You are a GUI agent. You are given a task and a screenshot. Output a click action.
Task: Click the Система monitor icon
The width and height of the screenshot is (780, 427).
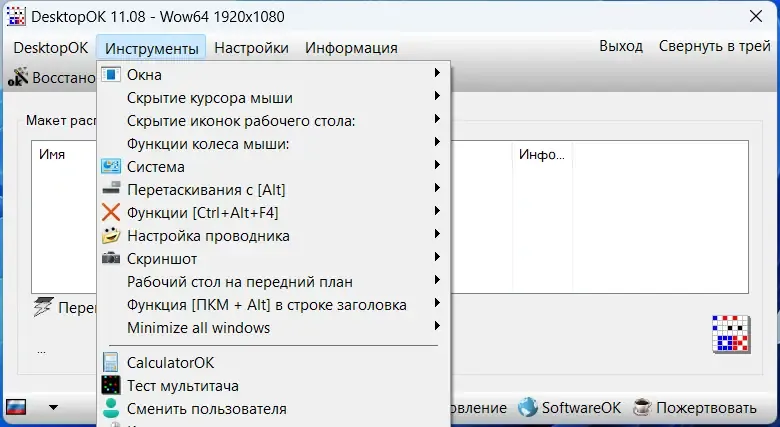click(111, 166)
